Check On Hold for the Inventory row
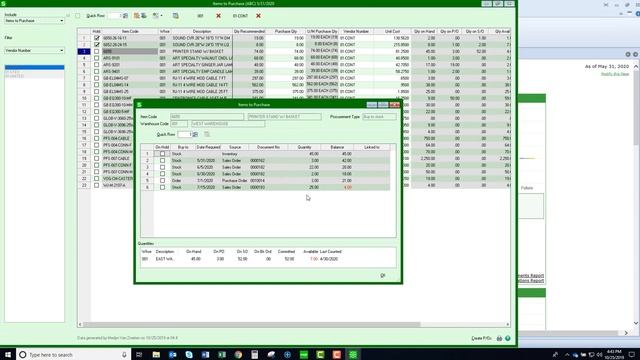Screen dimensions: 640x360 coord(162,154)
